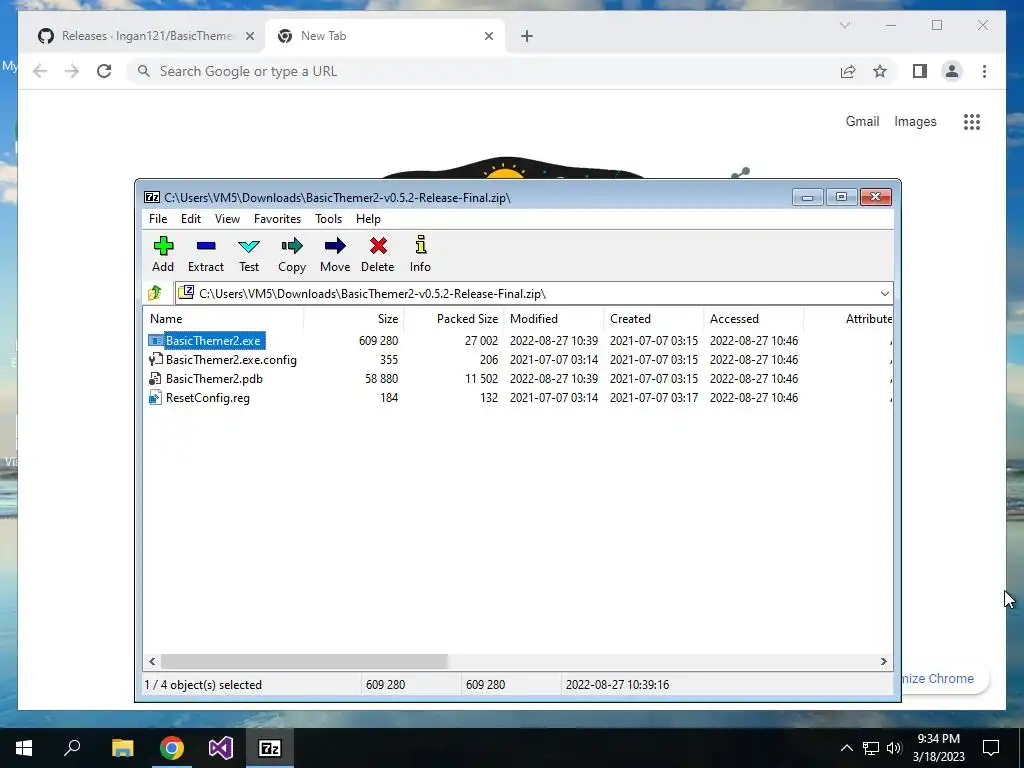Open the Help menu in 7-Zip

click(x=368, y=219)
